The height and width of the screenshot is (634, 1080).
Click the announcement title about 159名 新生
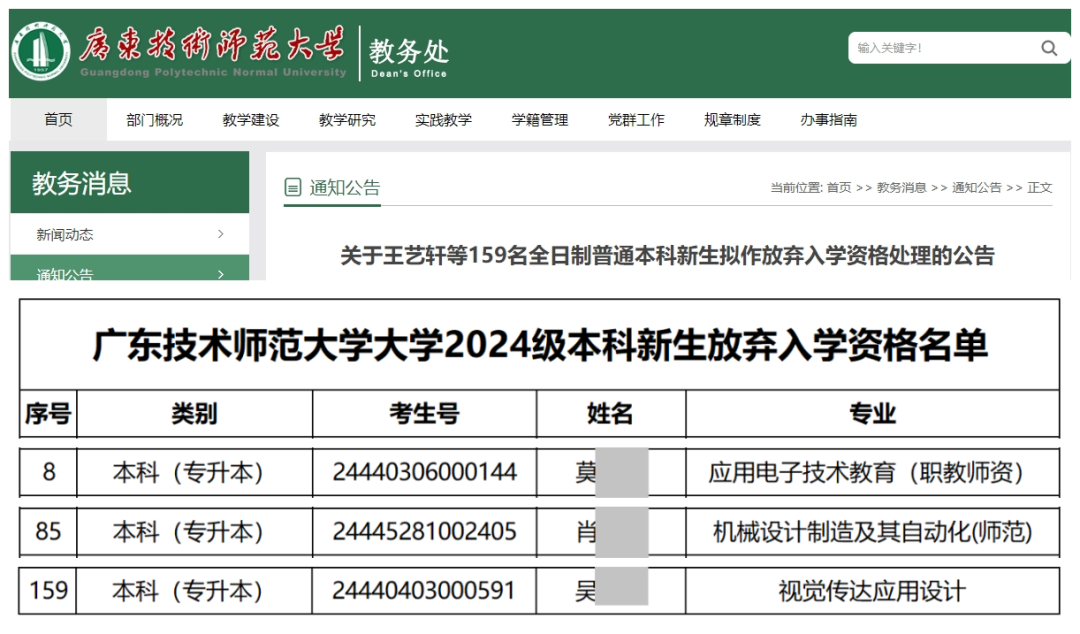(667, 256)
